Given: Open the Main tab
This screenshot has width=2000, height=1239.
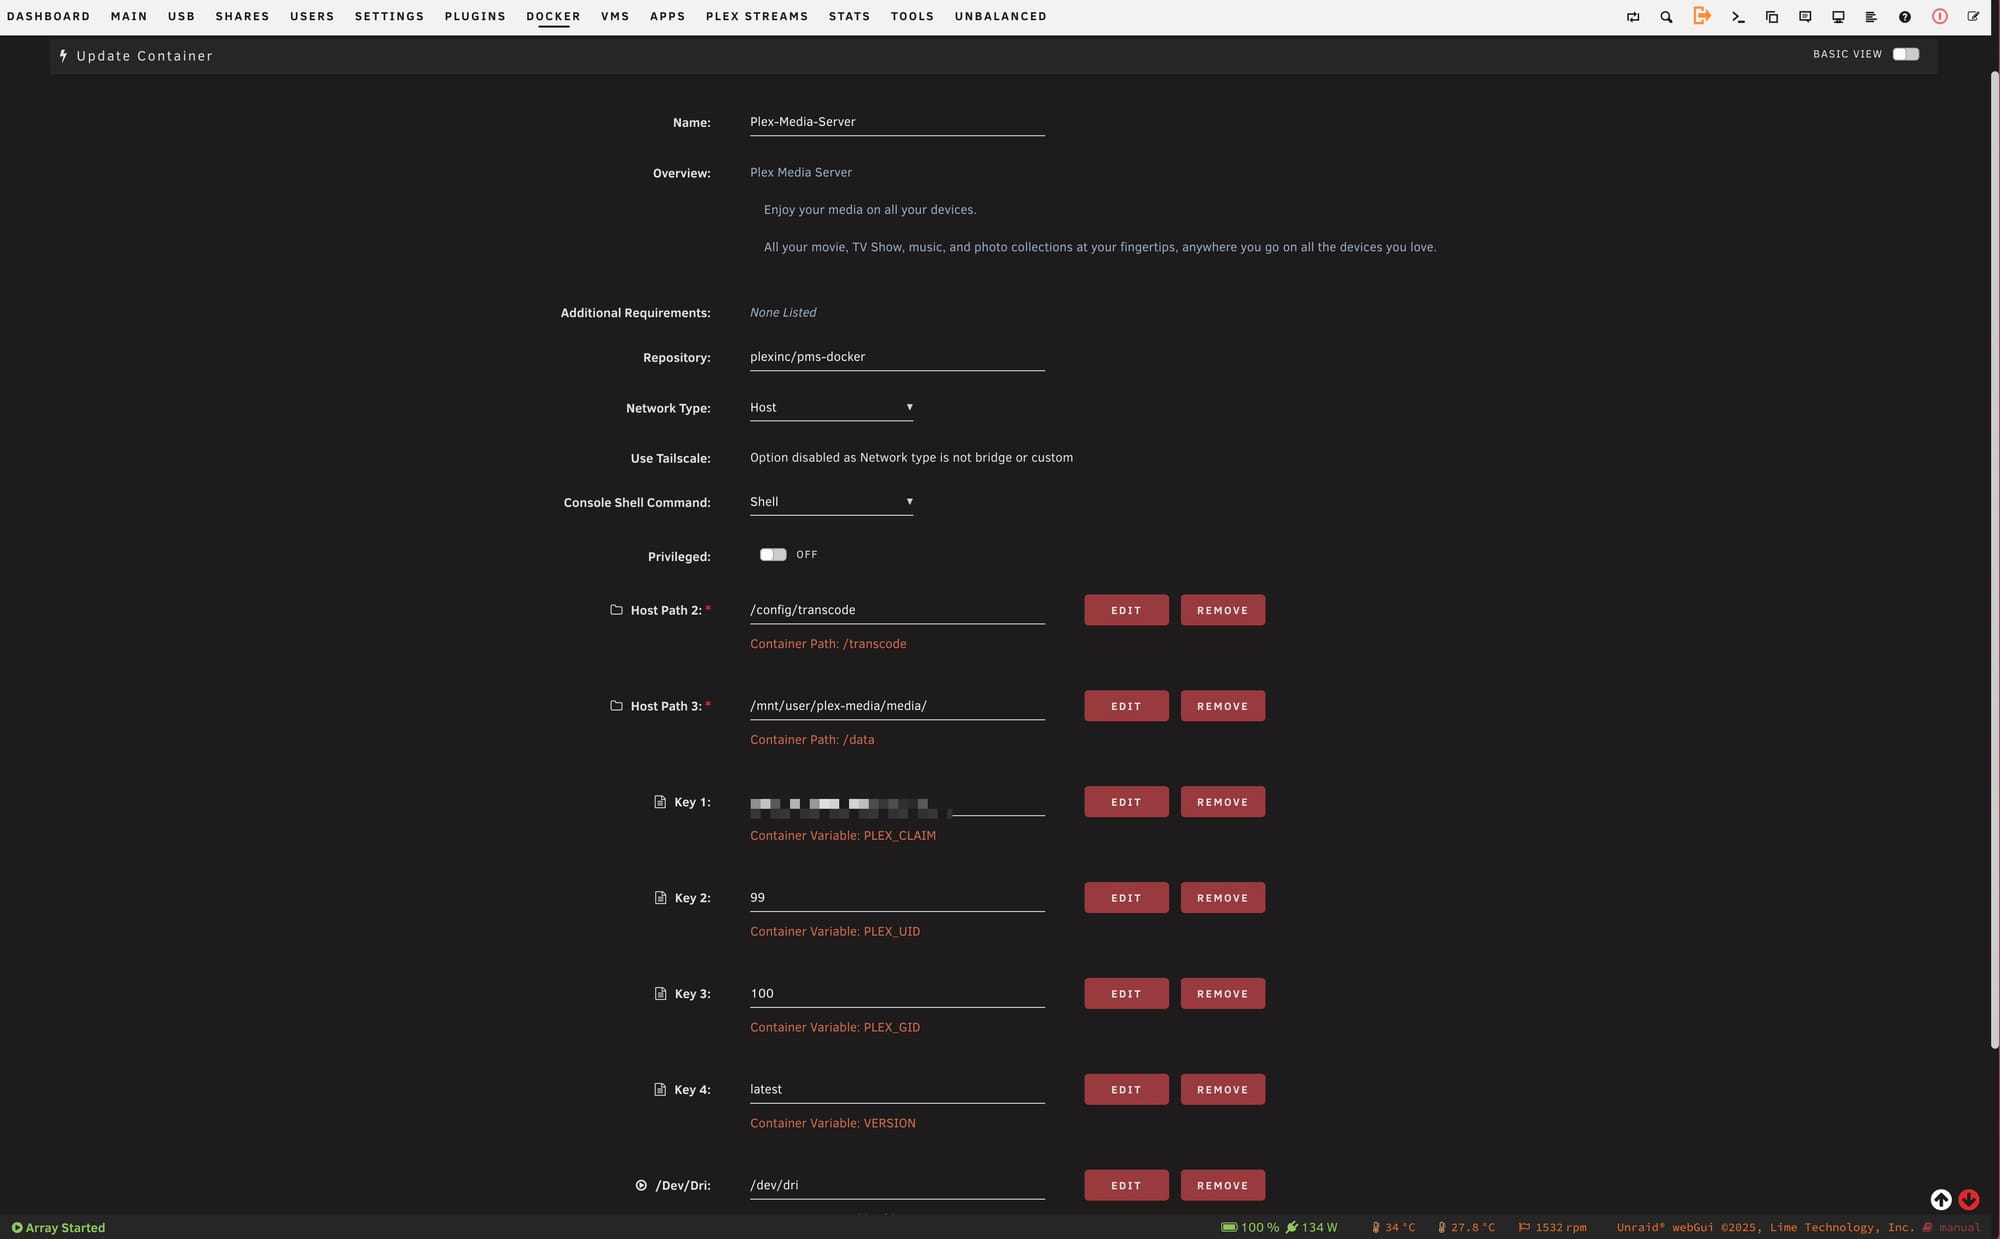Looking at the screenshot, I should point(129,16).
